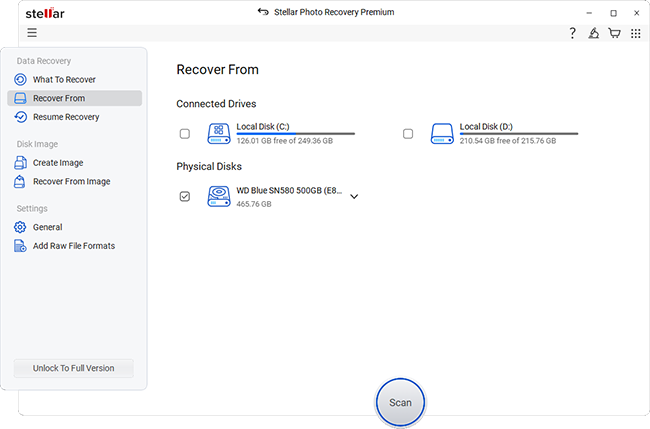Expand the WD Blue SN580 disk chevron
650x429 pixels.
(x=354, y=196)
